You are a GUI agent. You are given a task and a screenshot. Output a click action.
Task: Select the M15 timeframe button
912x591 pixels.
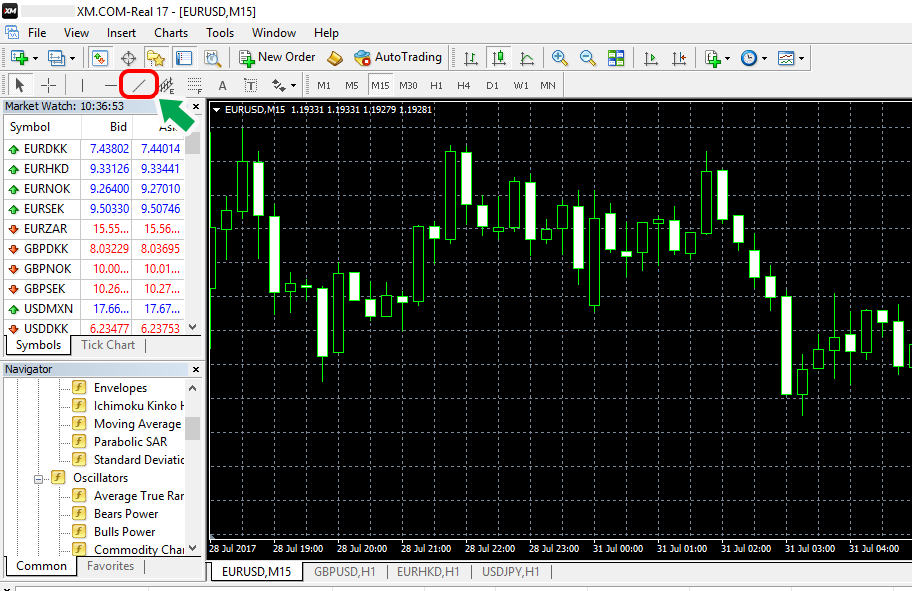point(380,86)
